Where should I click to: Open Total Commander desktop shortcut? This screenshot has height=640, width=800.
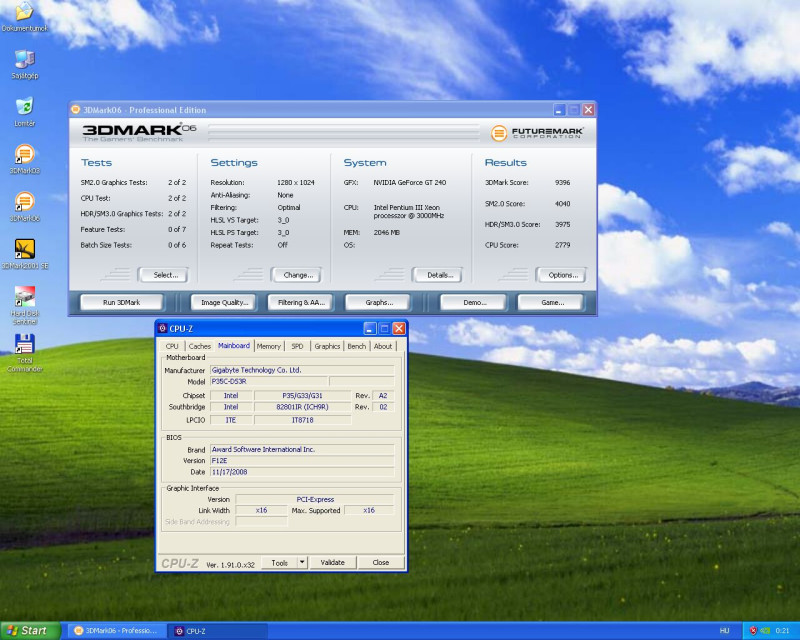(x=24, y=353)
